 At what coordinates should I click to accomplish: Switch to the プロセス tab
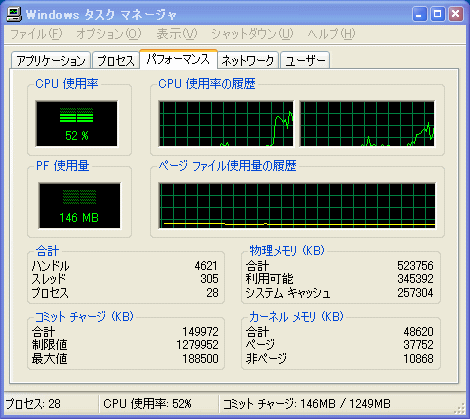[116, 60]
